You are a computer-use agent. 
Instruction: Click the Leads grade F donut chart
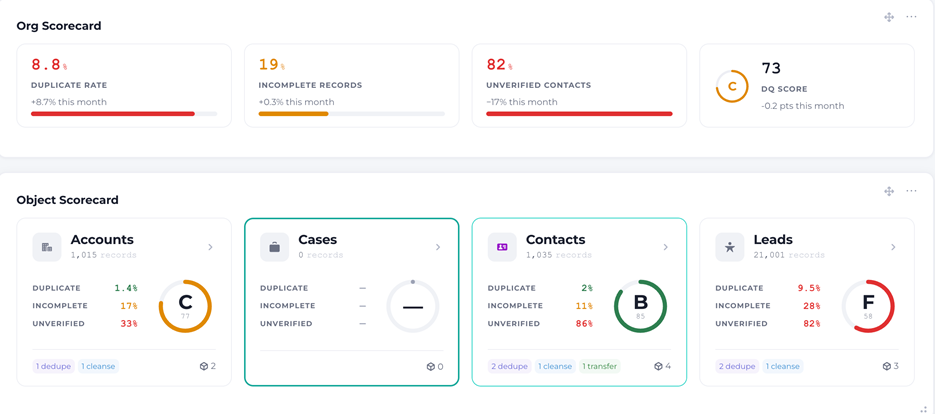pos(868,306)
